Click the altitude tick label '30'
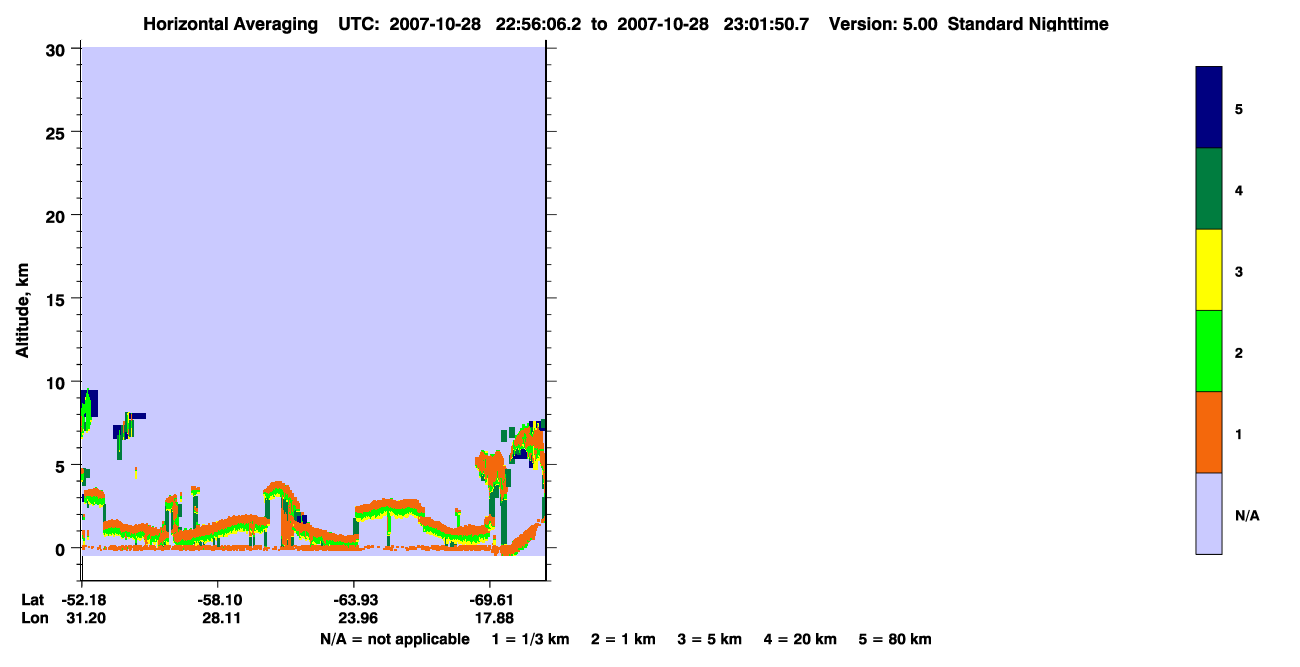 point(58,49)
